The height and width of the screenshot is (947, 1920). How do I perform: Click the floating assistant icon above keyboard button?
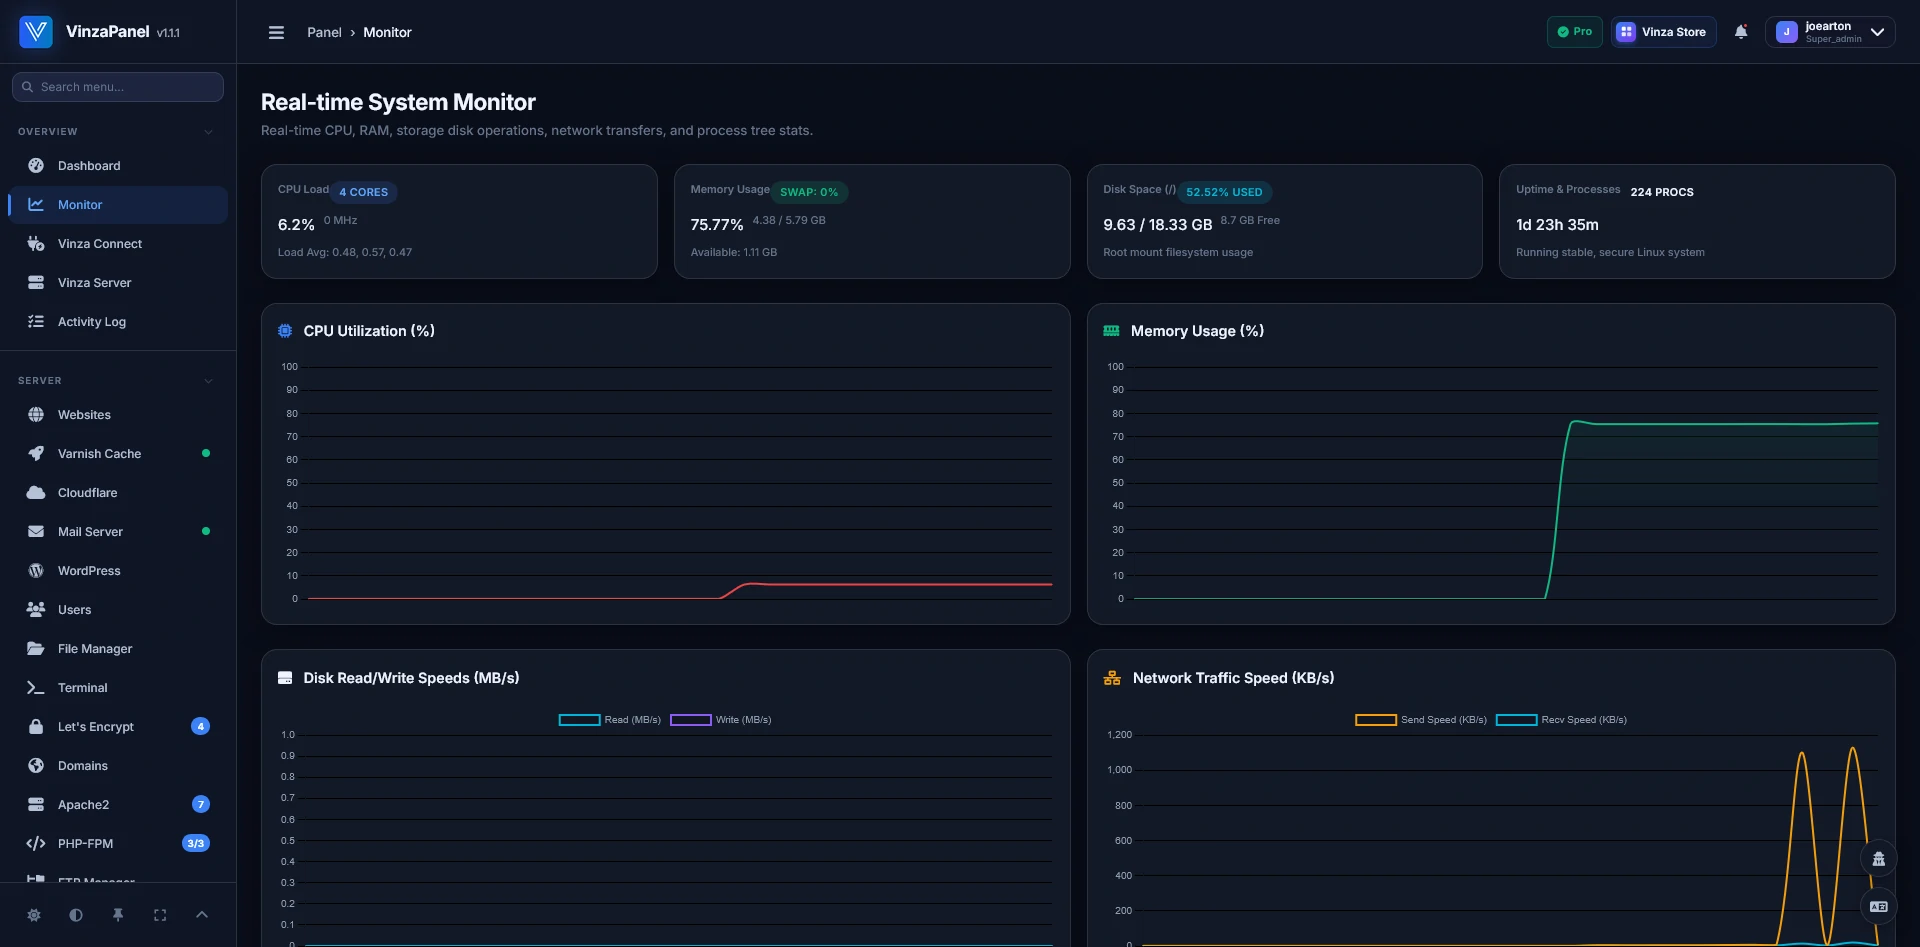click(1879, 859)
